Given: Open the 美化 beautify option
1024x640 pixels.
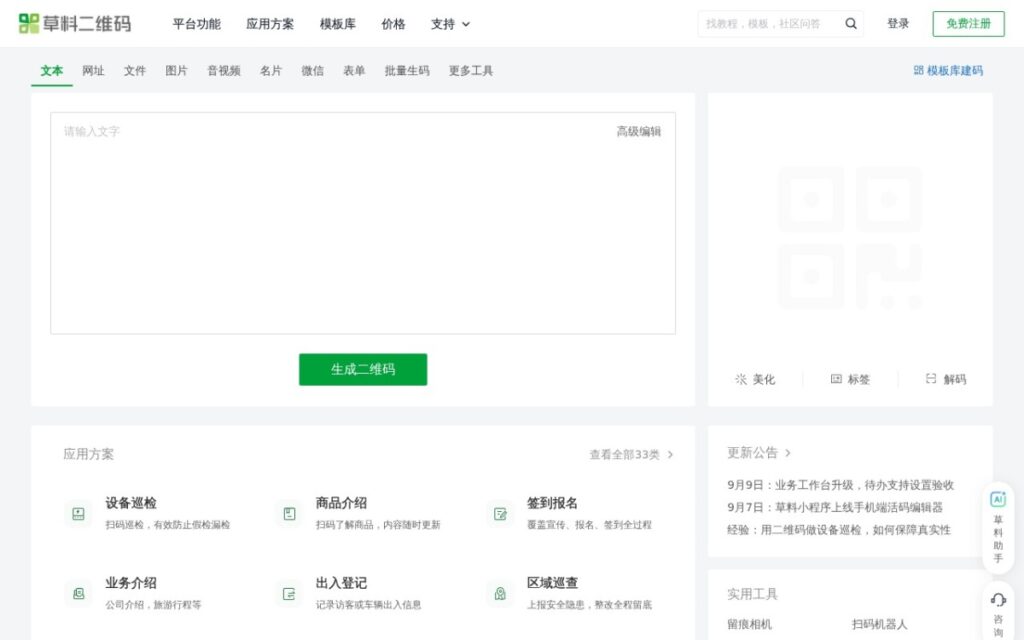Looking at the screenshot, I should pyautogui.click(x=755, y=379).
